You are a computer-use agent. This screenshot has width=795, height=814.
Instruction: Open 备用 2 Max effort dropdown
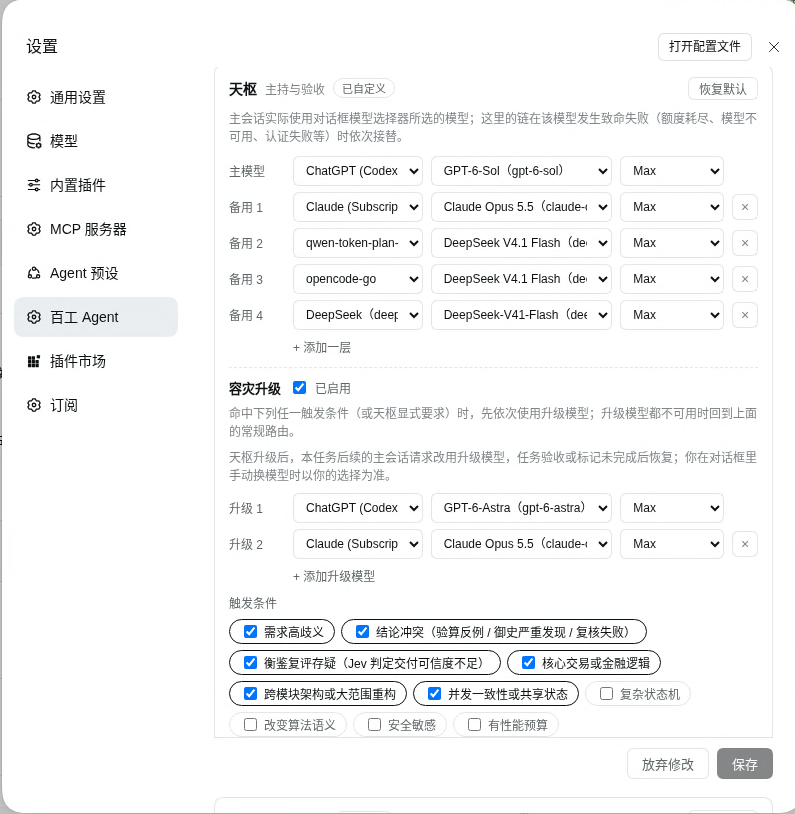pos(672,243)
